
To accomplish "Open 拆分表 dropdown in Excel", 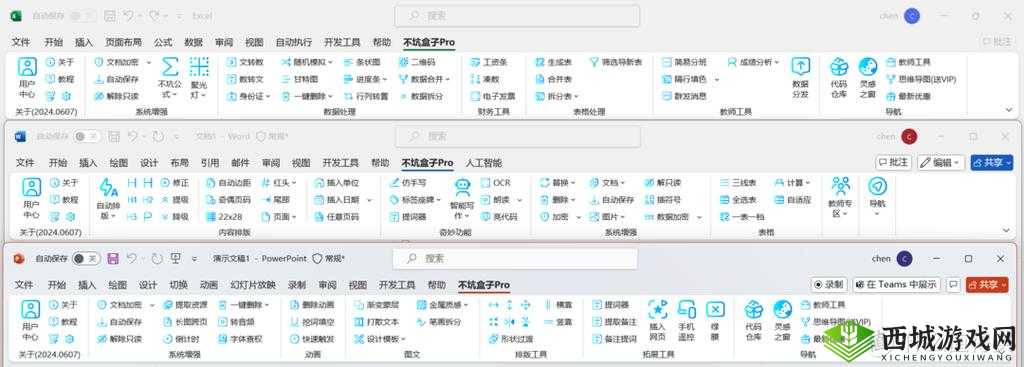I will pyautogui.click(x=556, y=96).
